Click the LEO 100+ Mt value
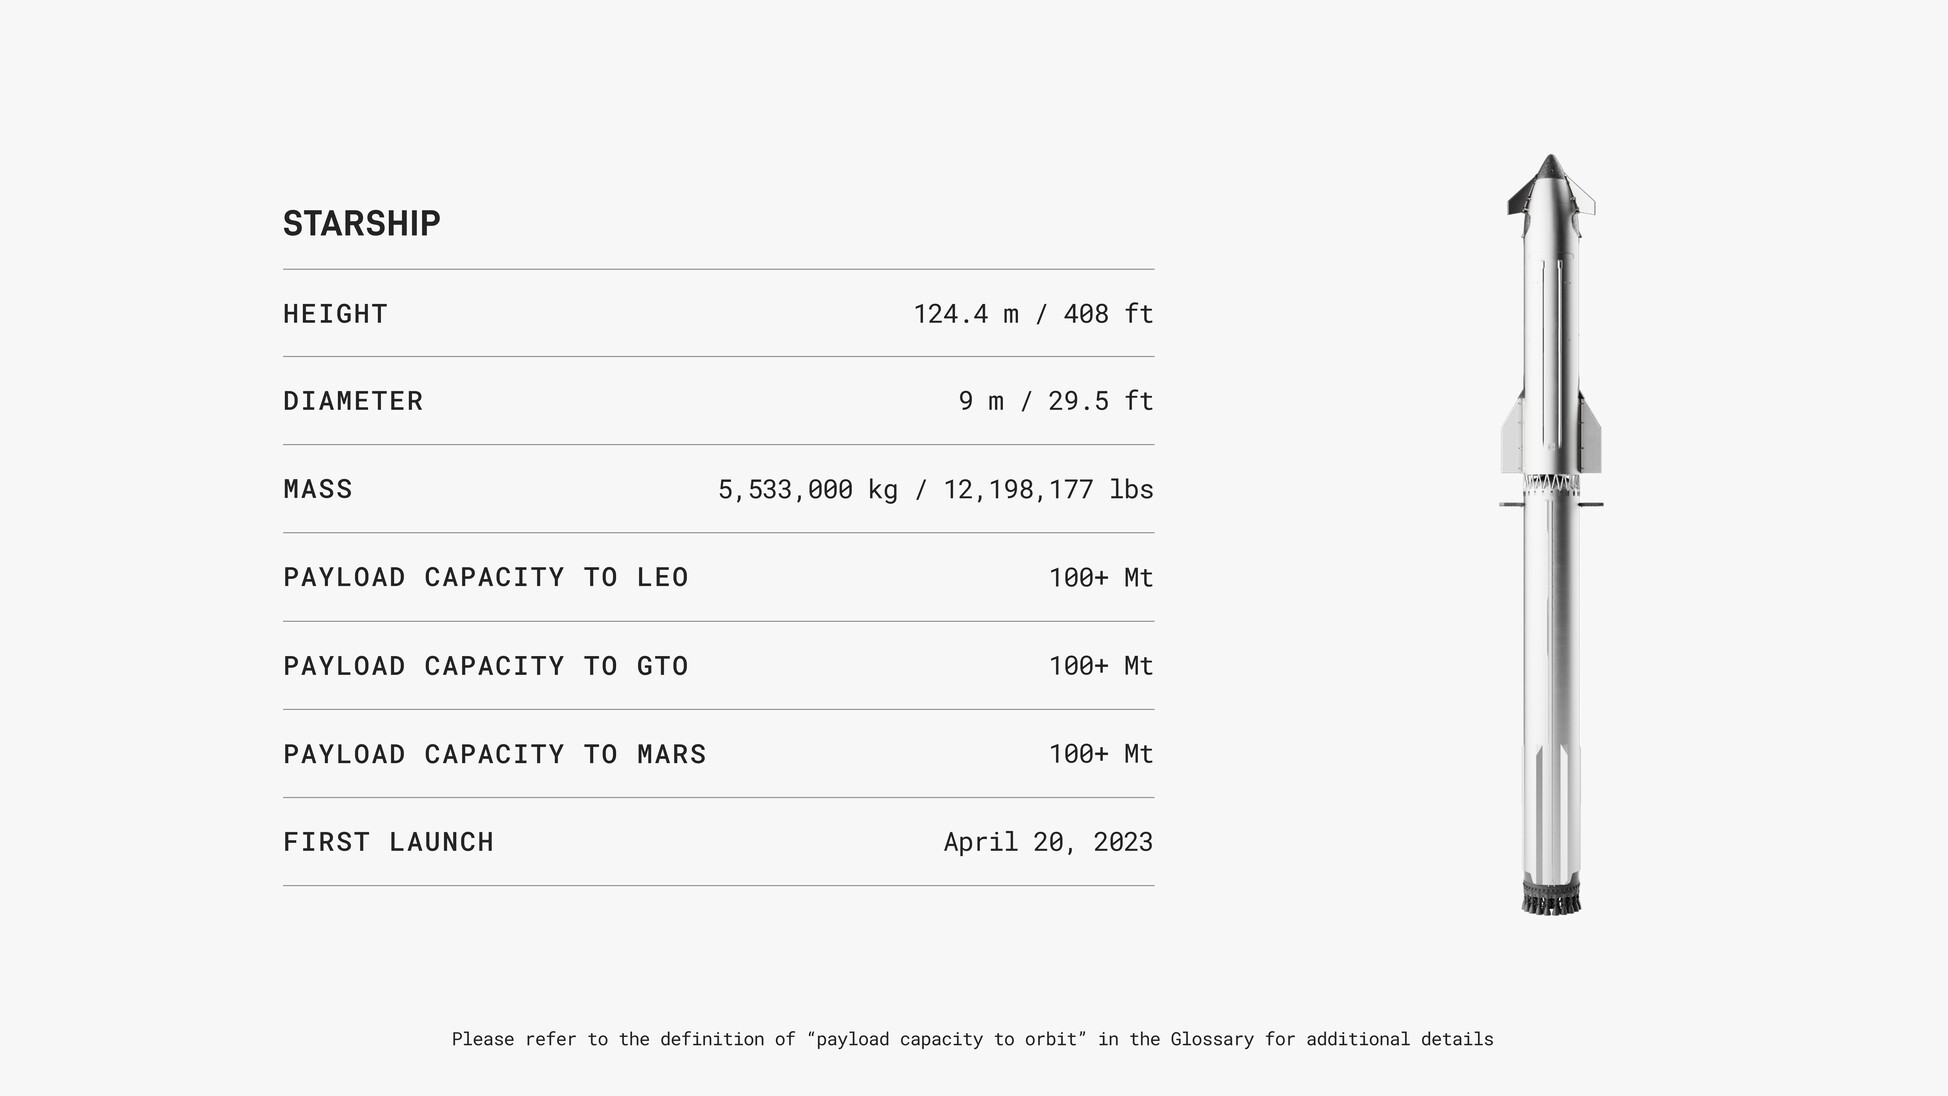Viewport: 1948px width, 1096px height. point(1101,577)
